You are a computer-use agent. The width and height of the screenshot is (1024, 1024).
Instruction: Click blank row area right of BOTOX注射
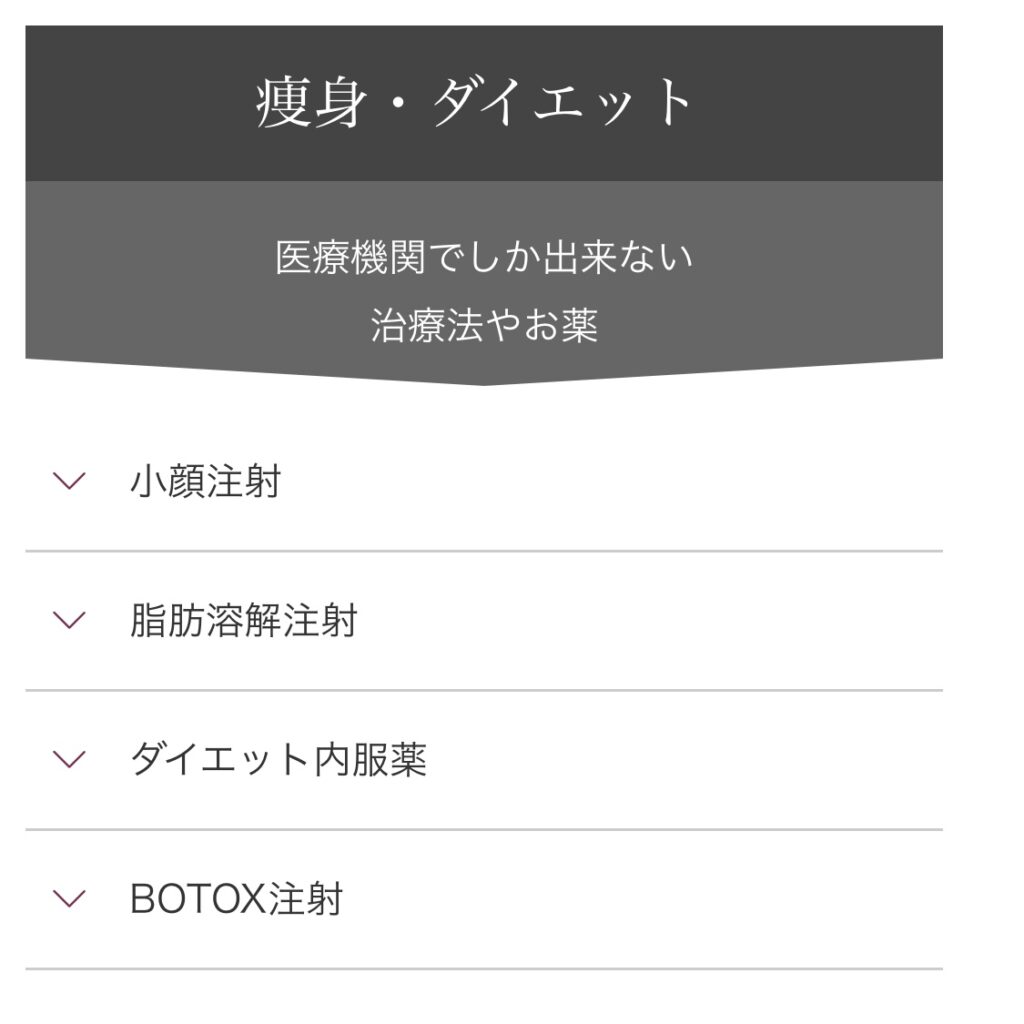643,899
